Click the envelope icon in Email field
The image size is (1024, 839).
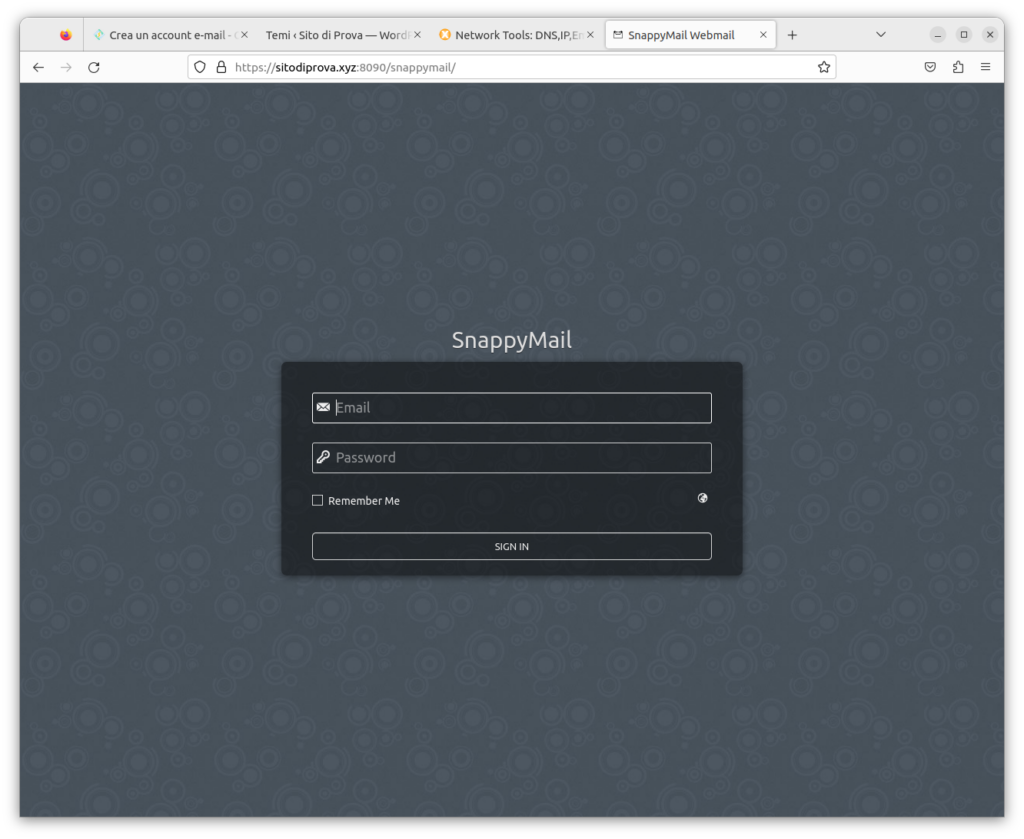[323, 407]
